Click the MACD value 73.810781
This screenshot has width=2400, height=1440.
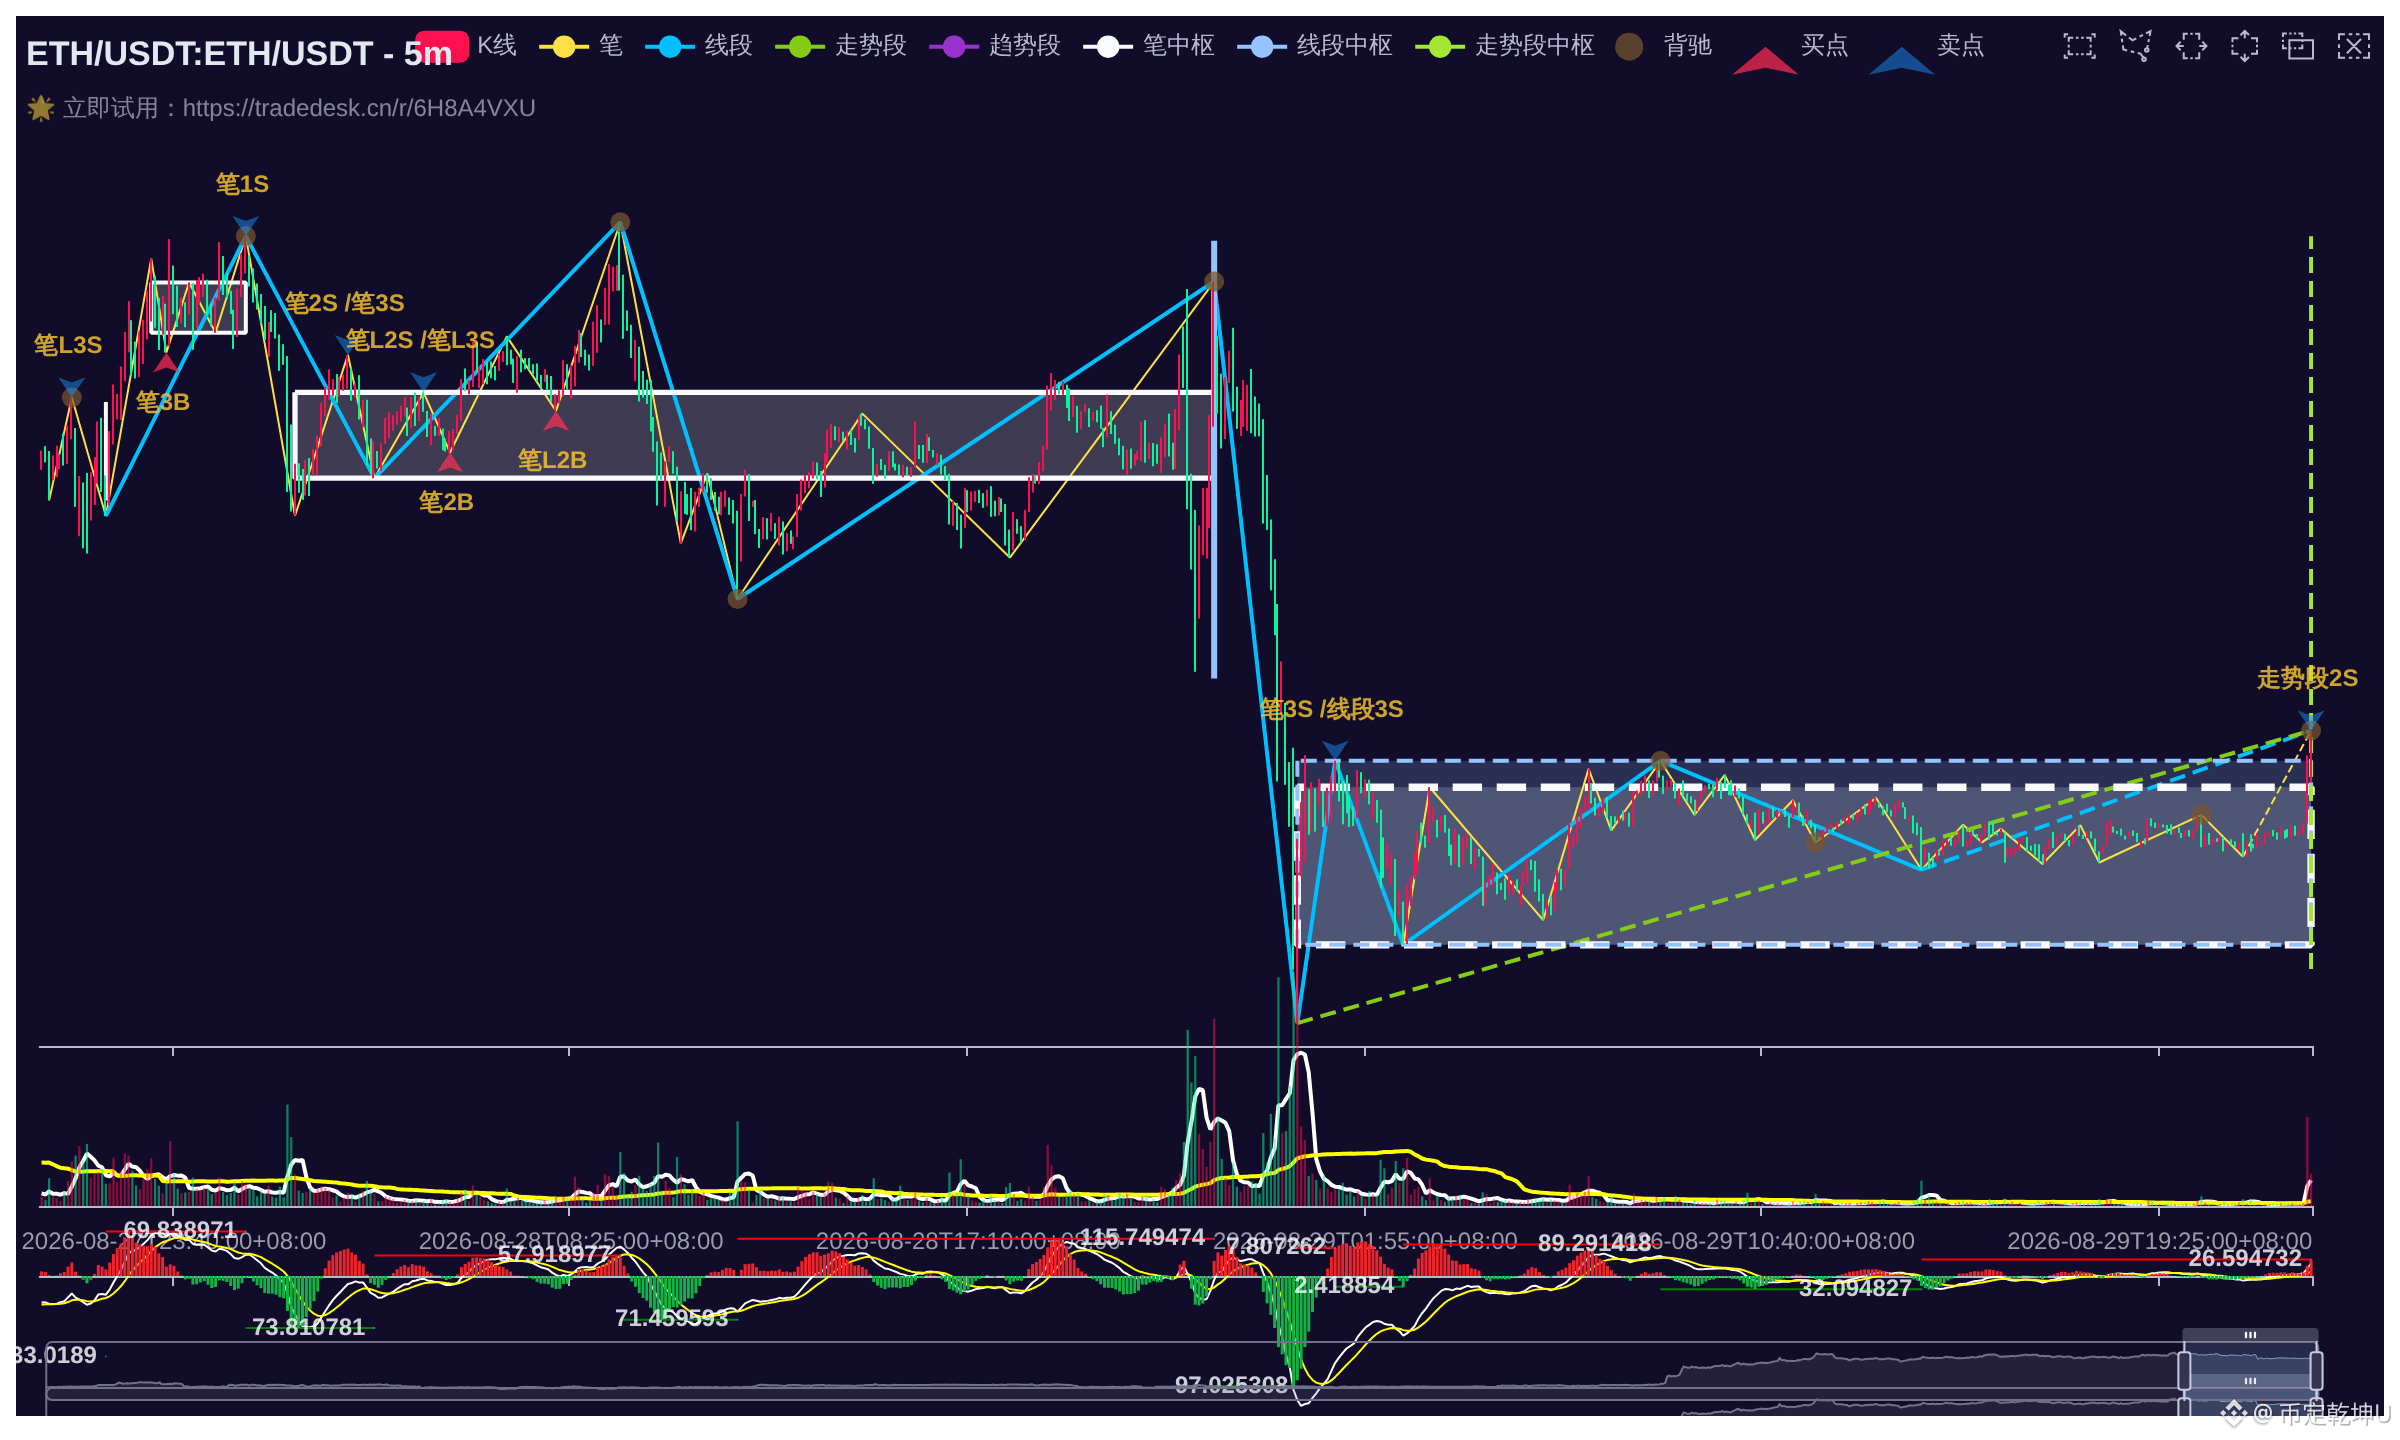pos(308,1327)
